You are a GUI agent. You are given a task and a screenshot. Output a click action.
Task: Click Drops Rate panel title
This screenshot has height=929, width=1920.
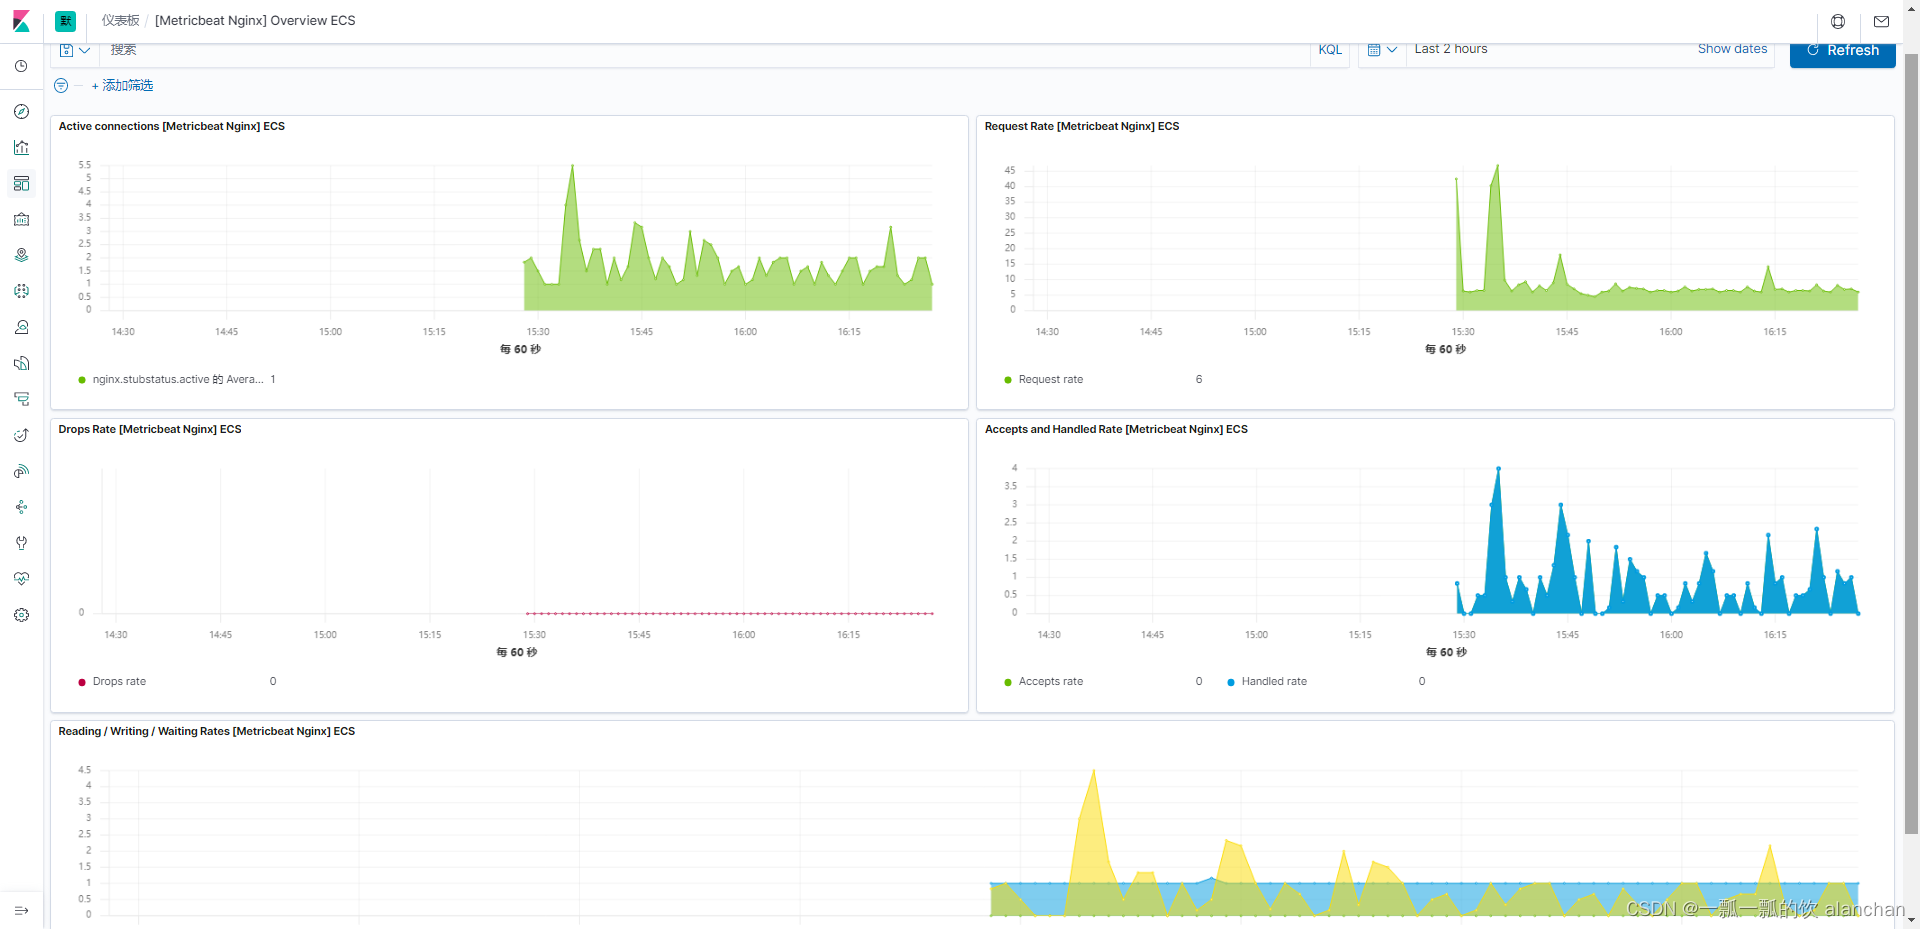(x=150, y=430)
